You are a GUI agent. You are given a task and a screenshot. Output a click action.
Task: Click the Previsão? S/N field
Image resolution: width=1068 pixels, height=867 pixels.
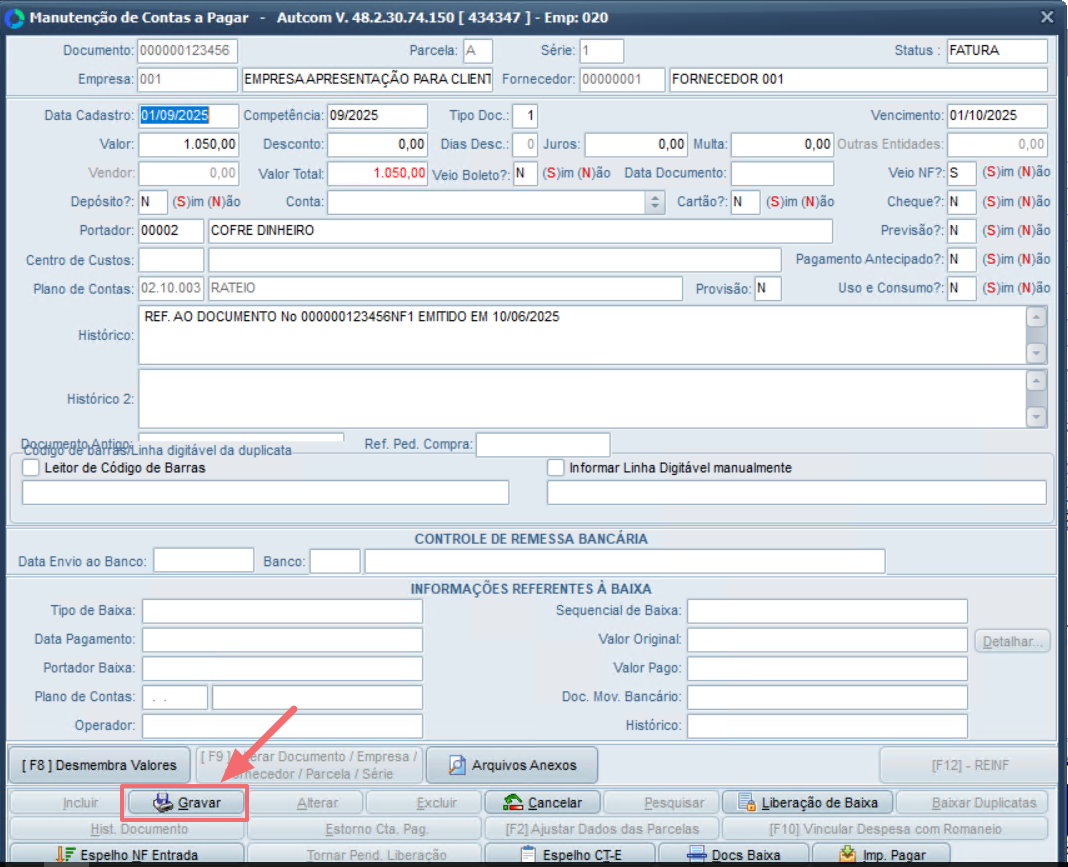(962, 231)
